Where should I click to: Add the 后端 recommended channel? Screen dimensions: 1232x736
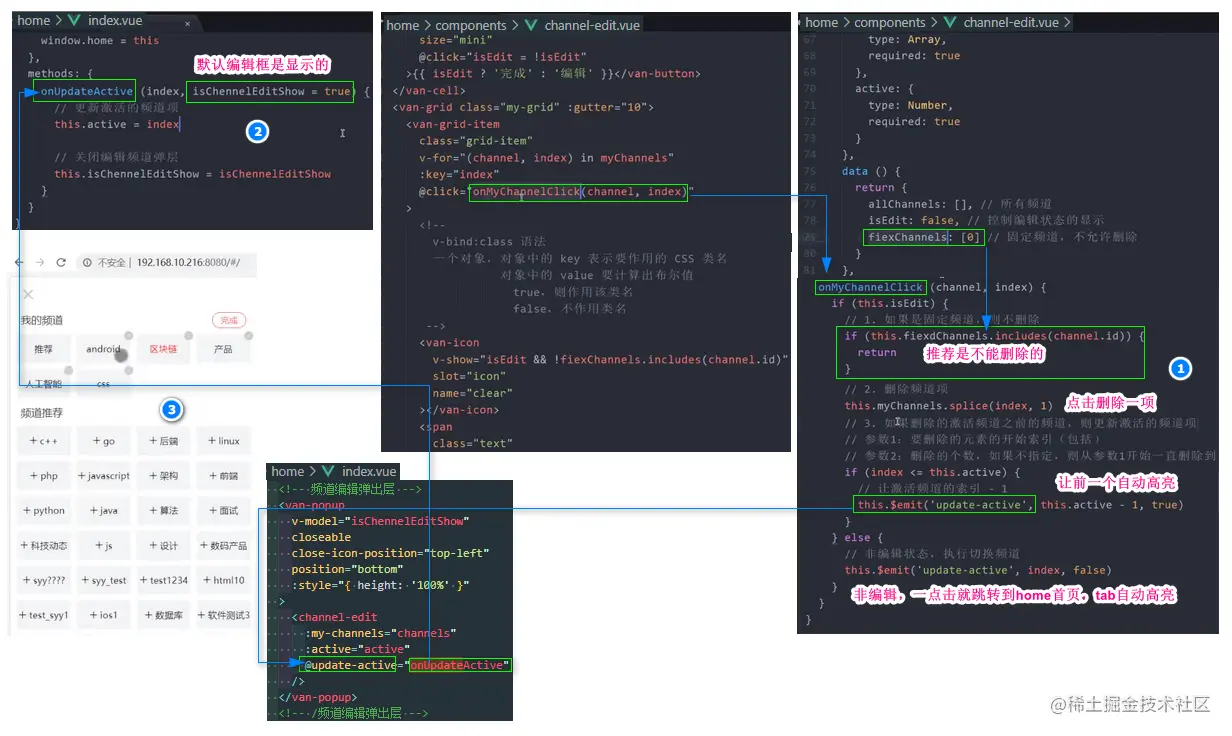[x=163, y=441]
